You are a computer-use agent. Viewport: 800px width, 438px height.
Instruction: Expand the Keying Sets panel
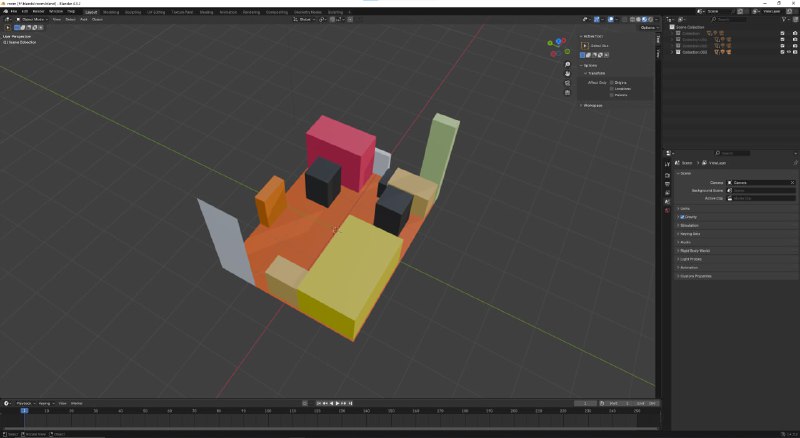[690, 234]
